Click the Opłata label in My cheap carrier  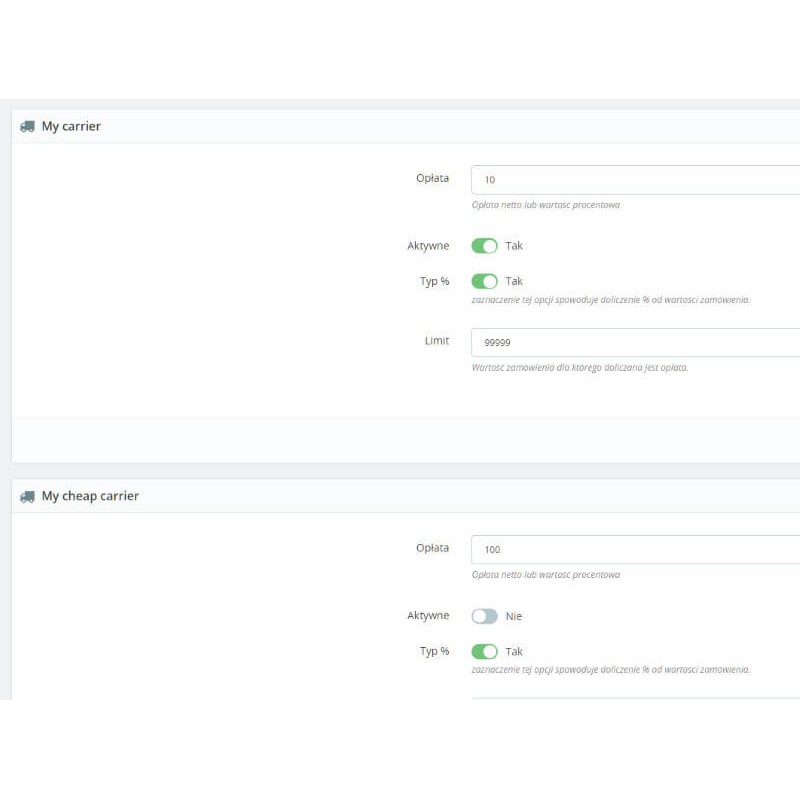click(x=432, y=548)
